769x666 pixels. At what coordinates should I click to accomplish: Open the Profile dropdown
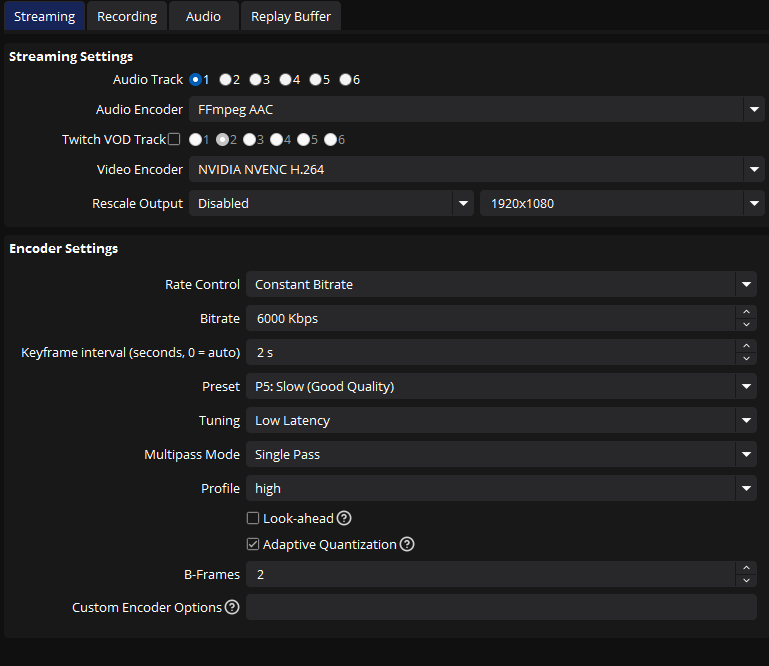[x=501, y=488]
